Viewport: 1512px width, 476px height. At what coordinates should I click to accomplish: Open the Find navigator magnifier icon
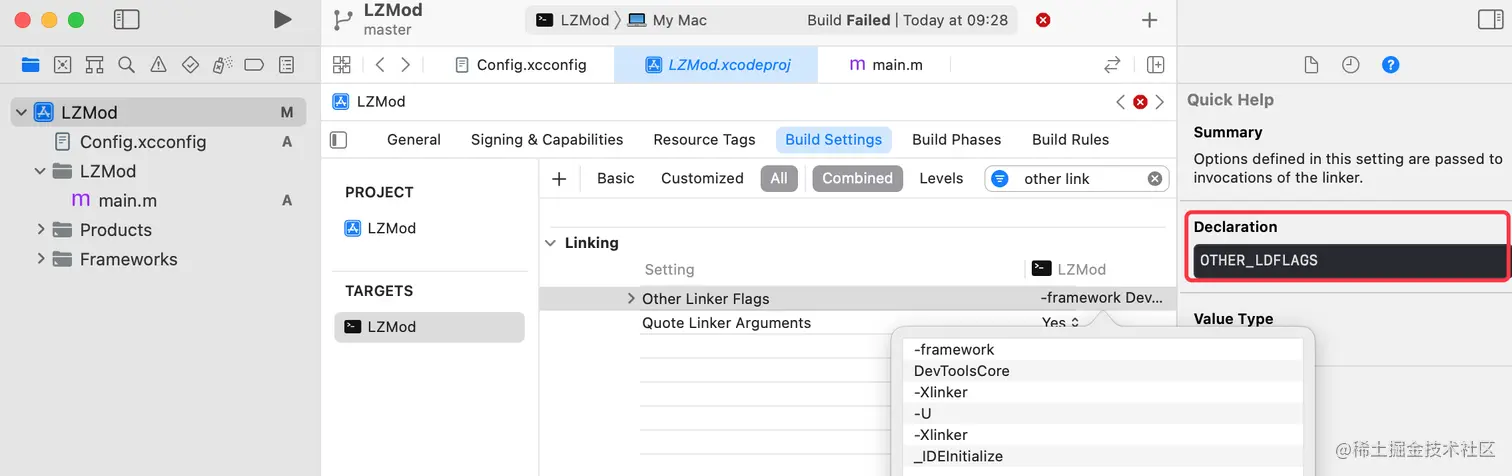[x=126, y=65]
